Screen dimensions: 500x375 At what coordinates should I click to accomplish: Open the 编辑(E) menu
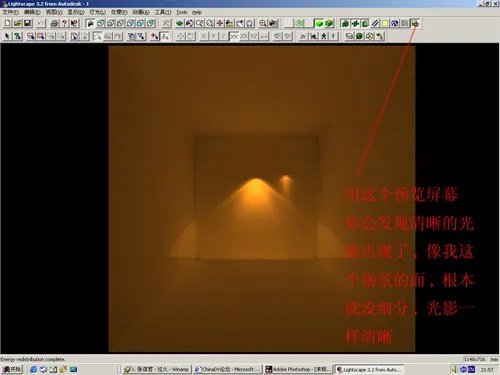click(x=32, y=12)
